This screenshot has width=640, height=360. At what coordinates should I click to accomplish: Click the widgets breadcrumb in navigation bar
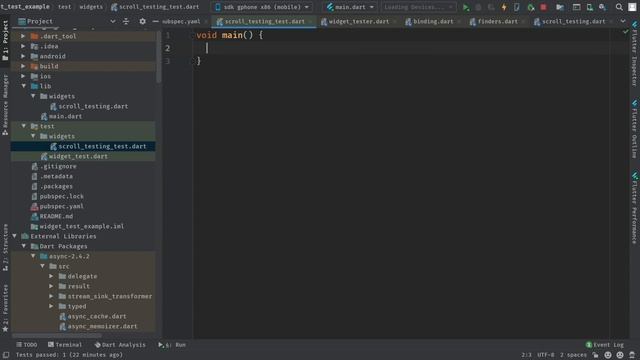[91, 7]
